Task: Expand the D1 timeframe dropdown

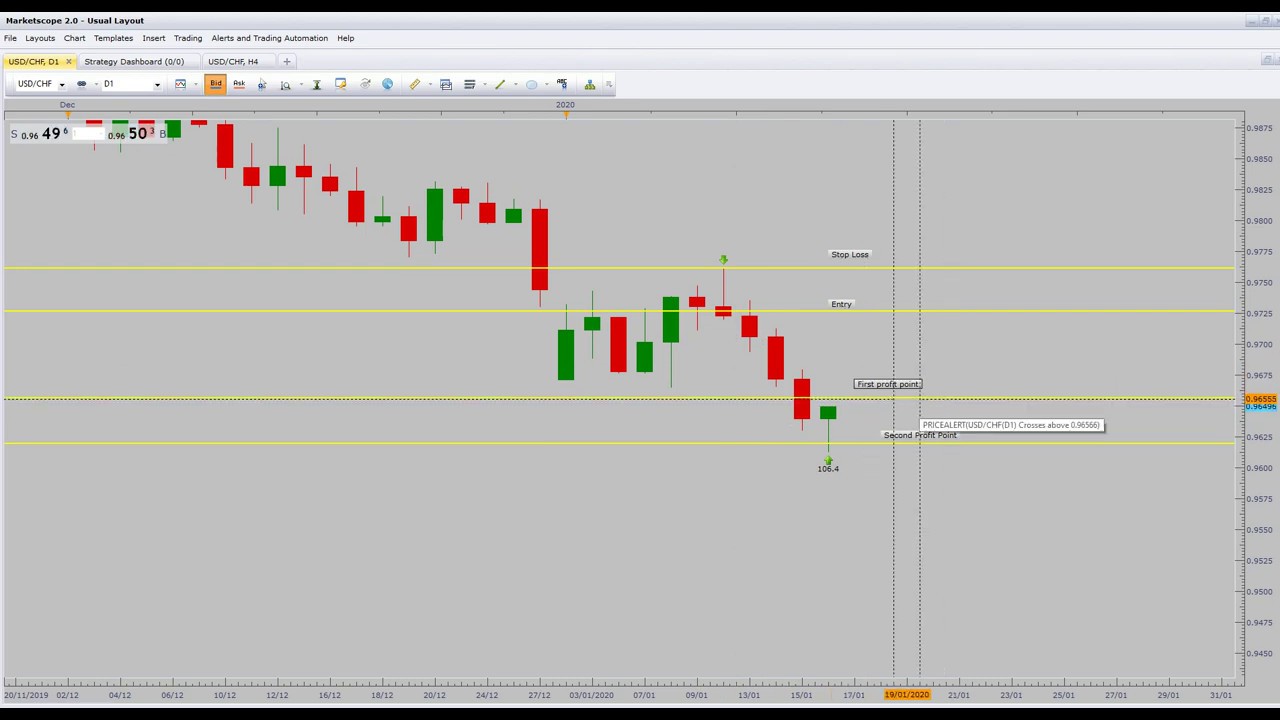Action: coord(157,84)
